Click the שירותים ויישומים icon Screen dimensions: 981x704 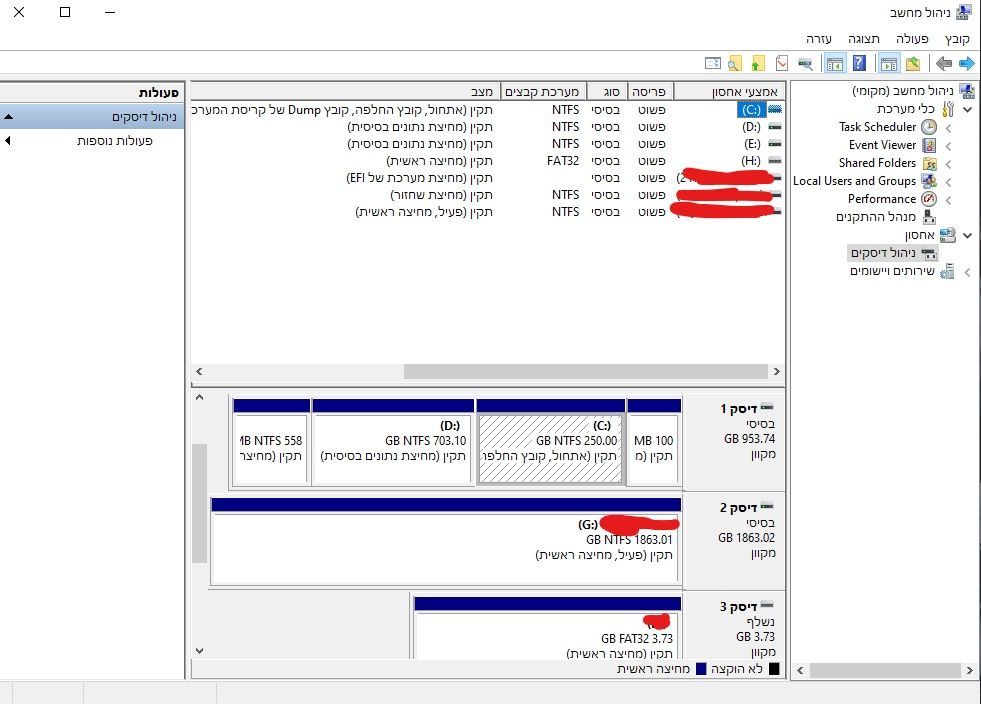[947, 272]
